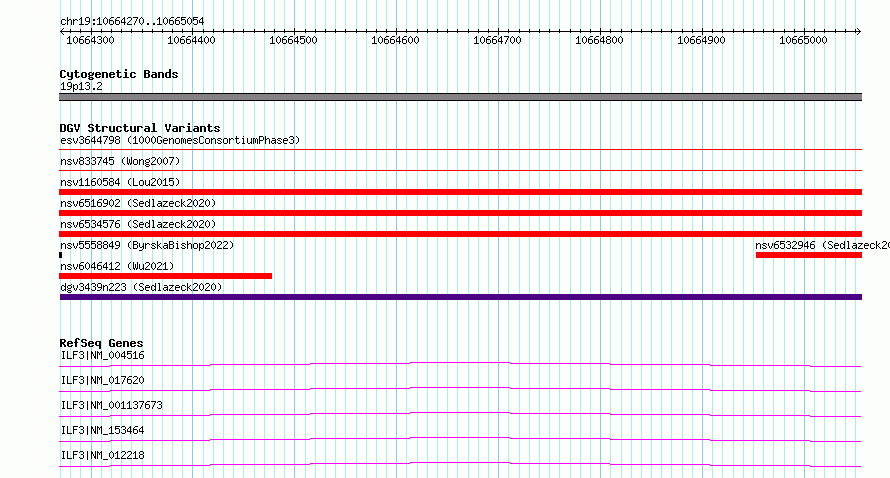Viewport: 890px width, 478px height.
Task: Click the magenta line of ILF3|NM_001137673
Action: click(460, 414)
